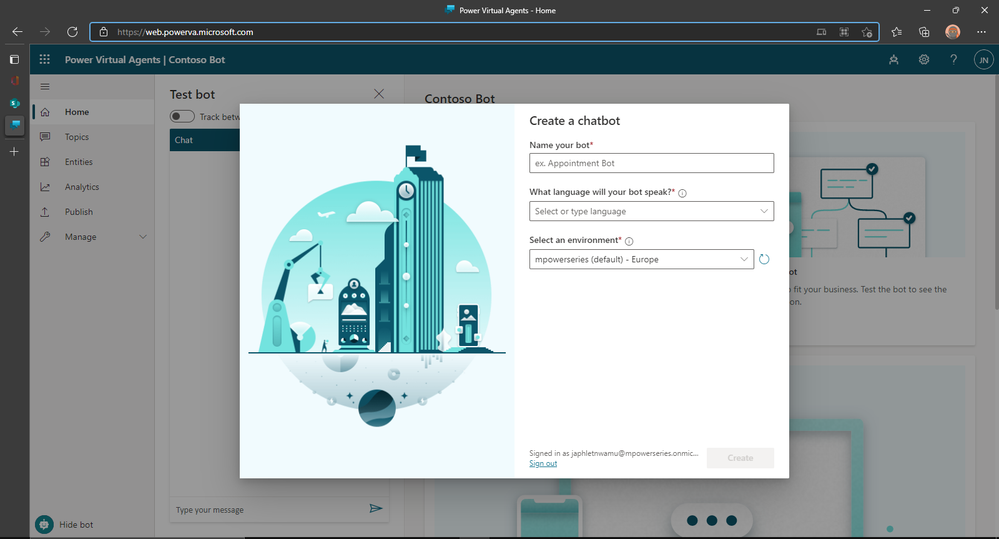Toggle Track between topics switch
Screen dimensions: 999x539
coord(182,117)
